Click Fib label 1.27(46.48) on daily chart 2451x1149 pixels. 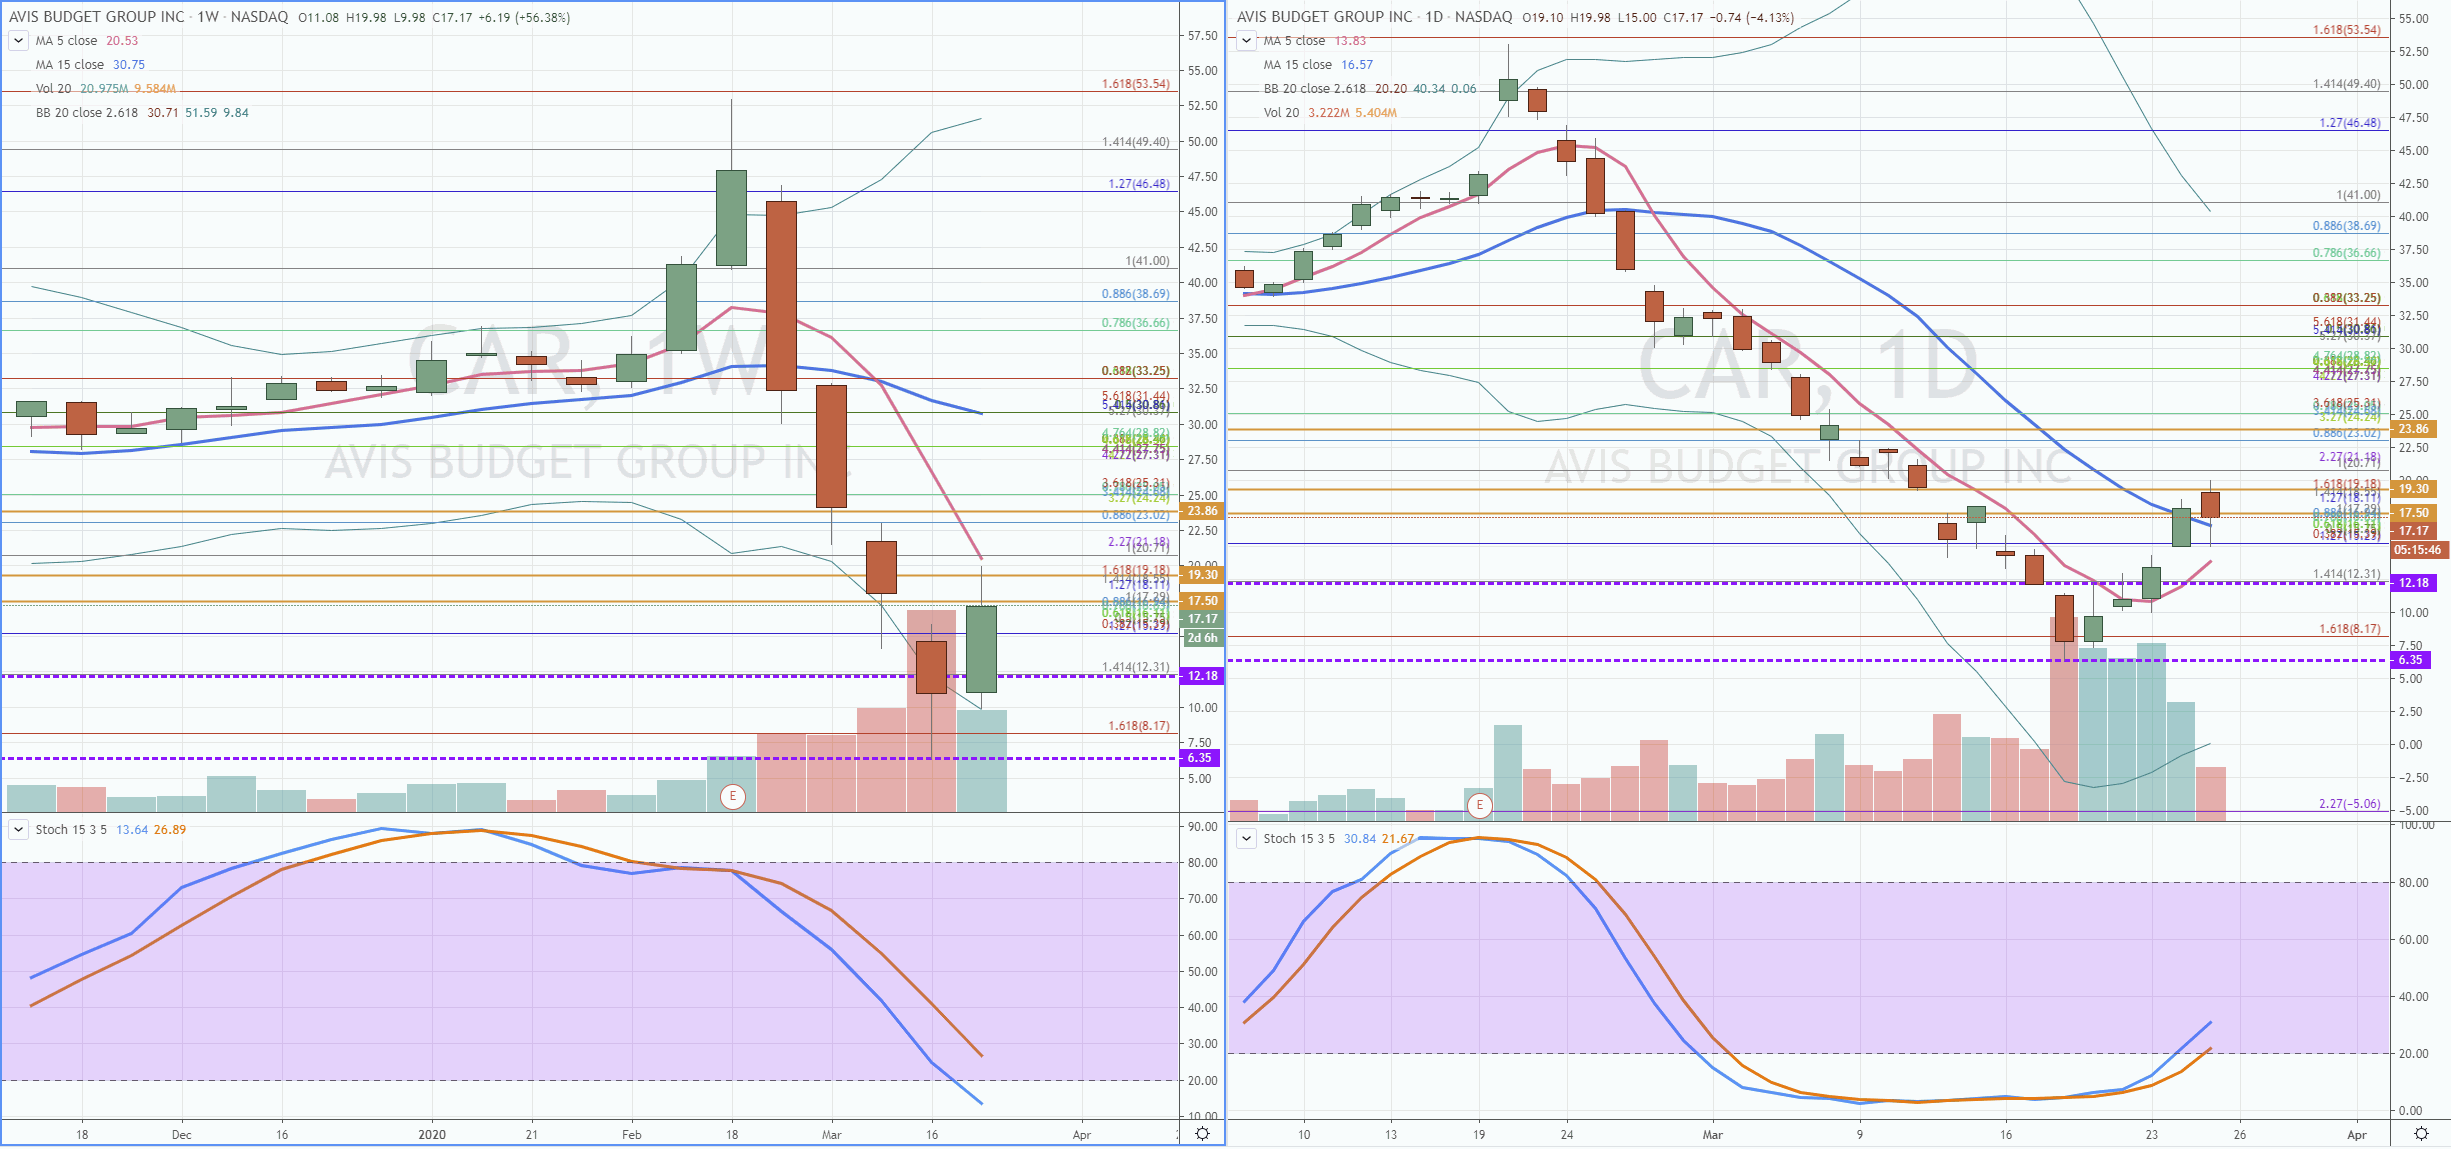pyautogui.click(x=2349, y=123)
